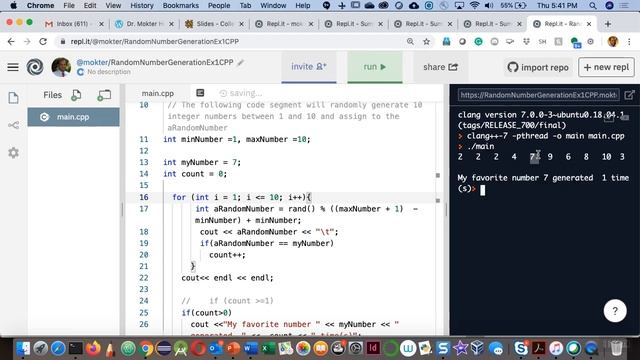
Task: Open the help question mark button
Action: tap(615, 311)
